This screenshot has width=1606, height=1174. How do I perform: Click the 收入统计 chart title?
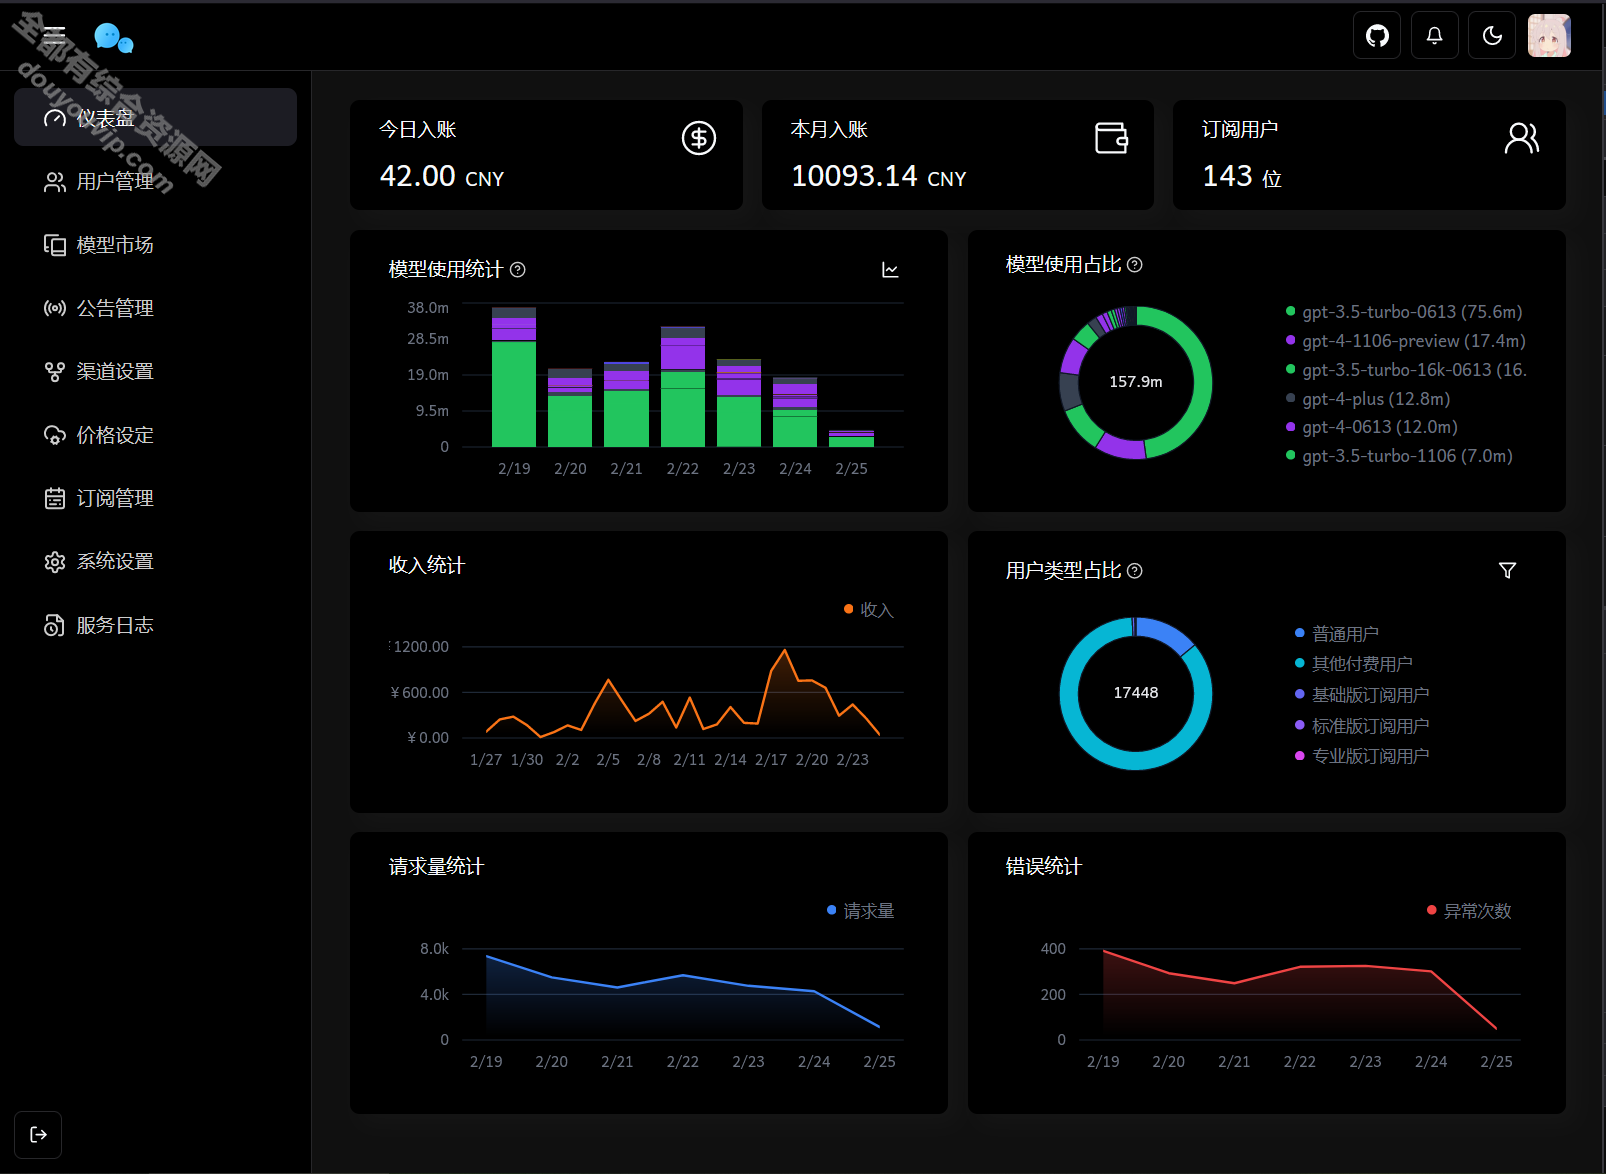click(x=427, y=565)
